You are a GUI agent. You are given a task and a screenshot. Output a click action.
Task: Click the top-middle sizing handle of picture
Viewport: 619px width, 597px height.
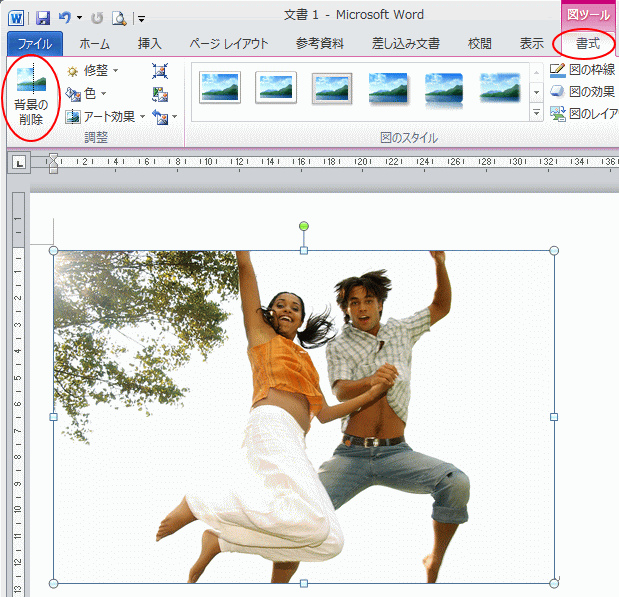304,250
